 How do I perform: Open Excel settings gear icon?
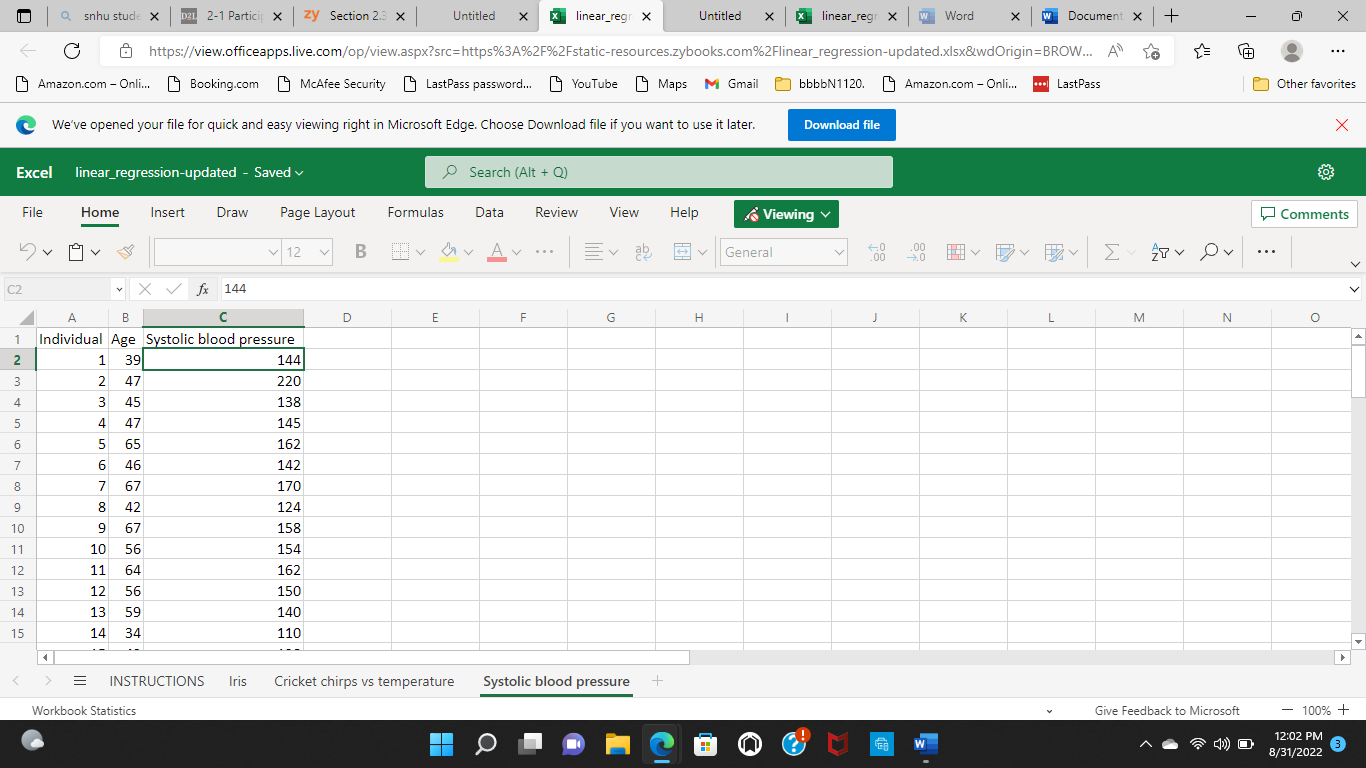1326,172
